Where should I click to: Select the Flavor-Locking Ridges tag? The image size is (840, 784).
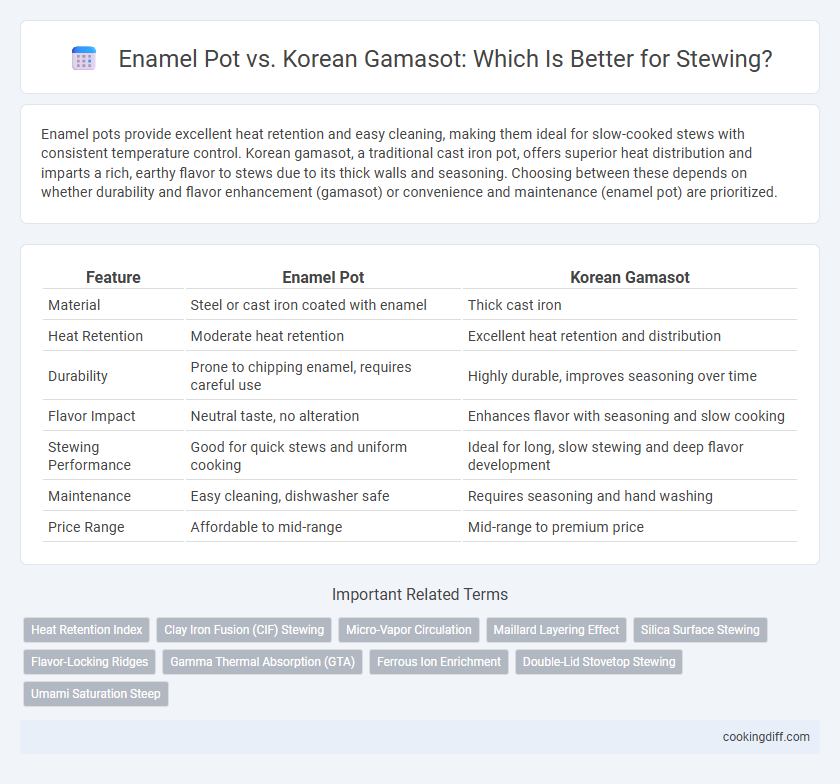pyautogui.click(x=89, y=662)
